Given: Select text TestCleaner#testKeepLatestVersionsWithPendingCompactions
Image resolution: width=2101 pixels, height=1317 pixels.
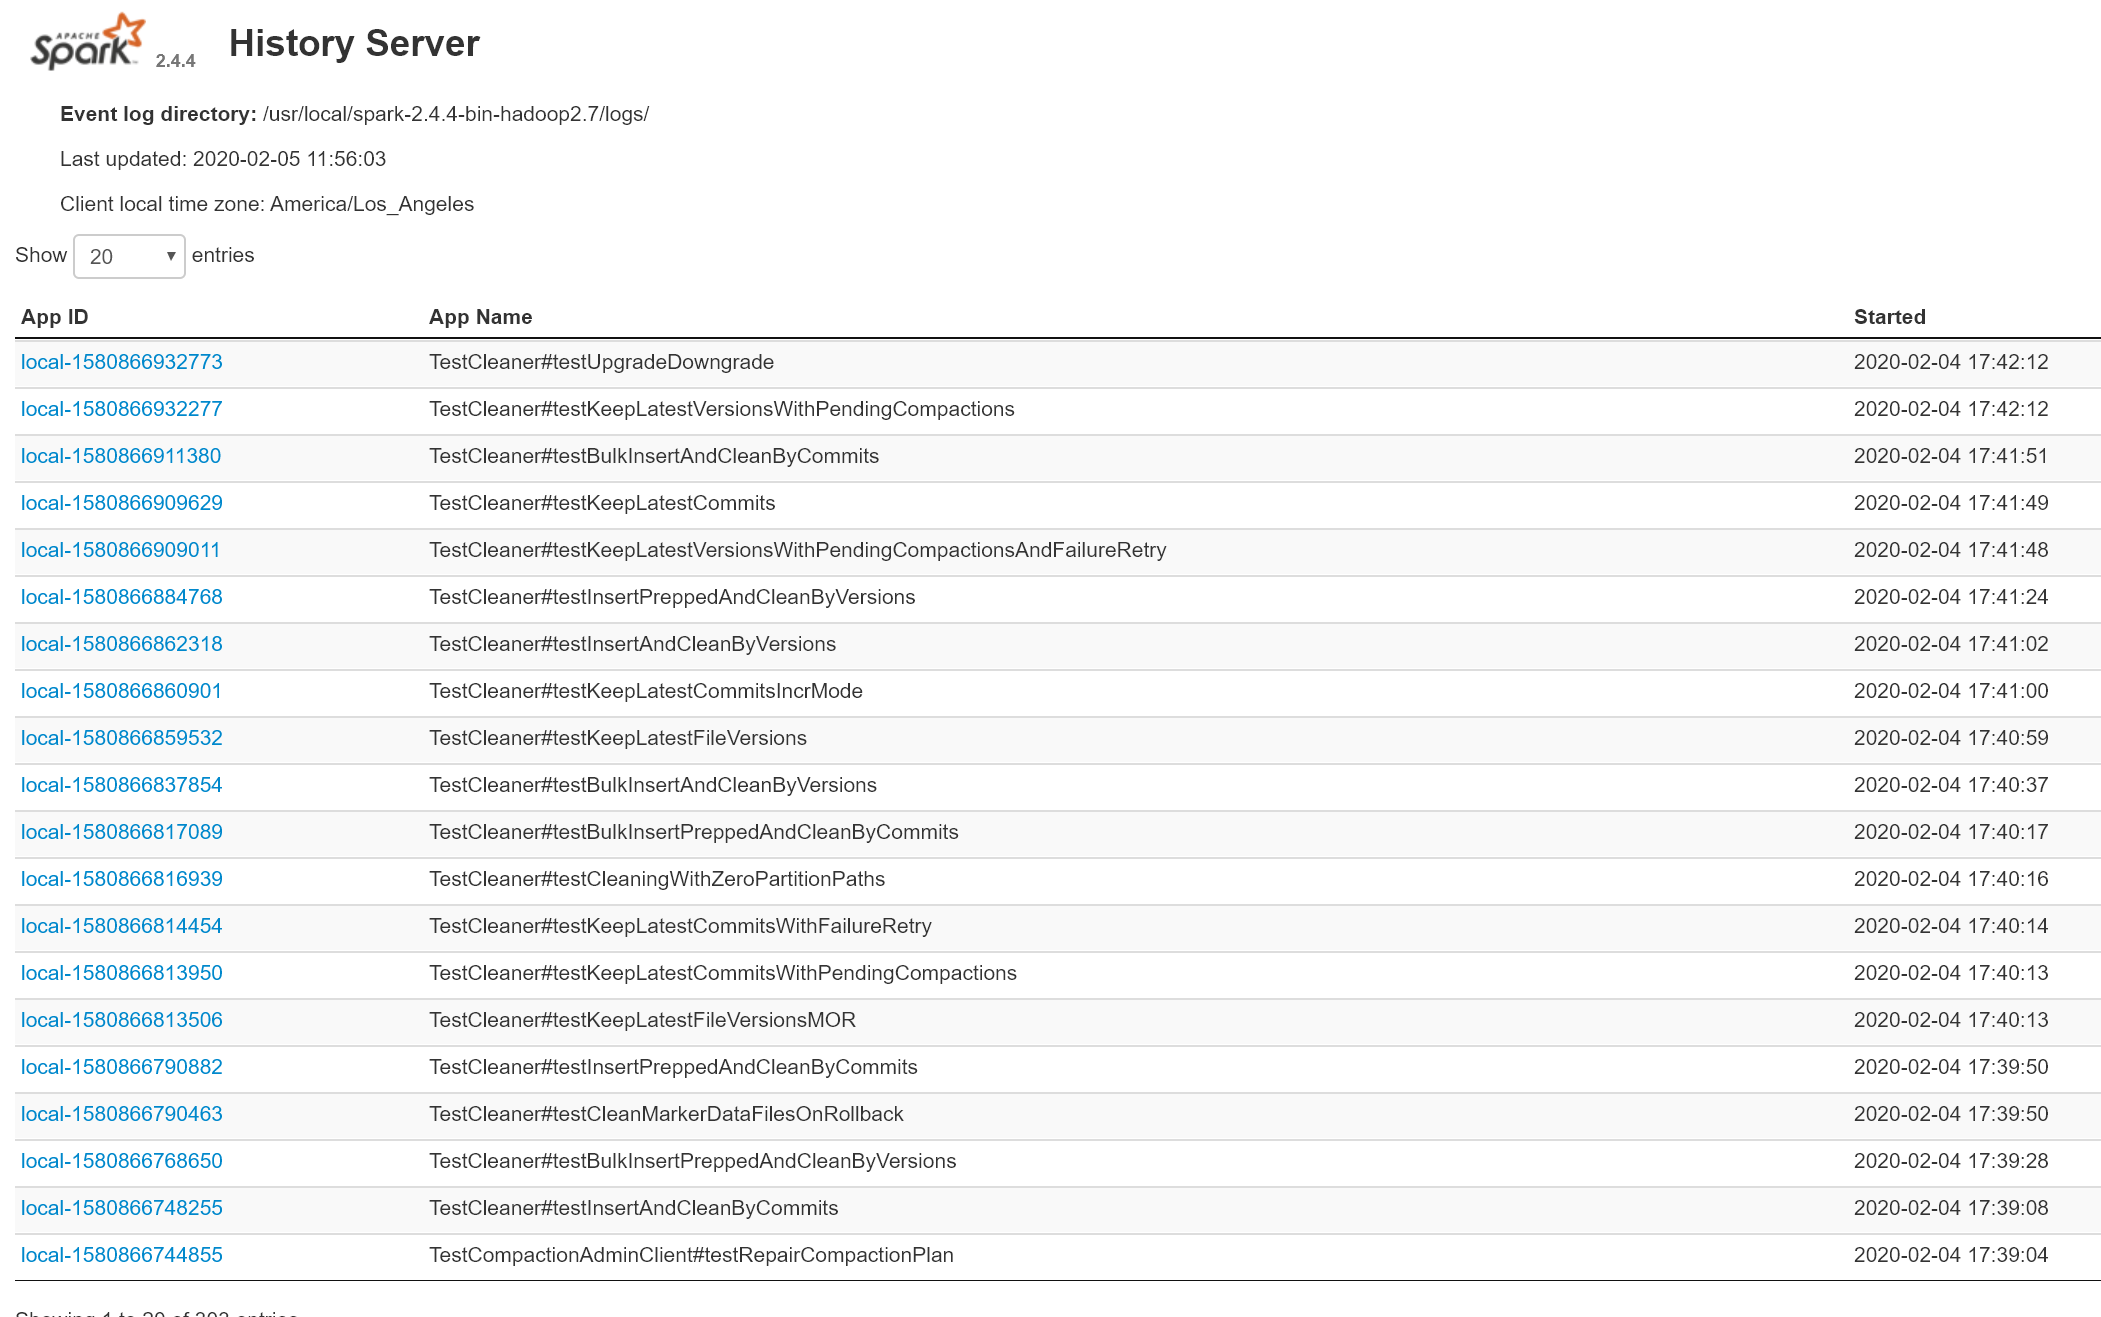Looking at the screenshot, I should tap(722, 409).
